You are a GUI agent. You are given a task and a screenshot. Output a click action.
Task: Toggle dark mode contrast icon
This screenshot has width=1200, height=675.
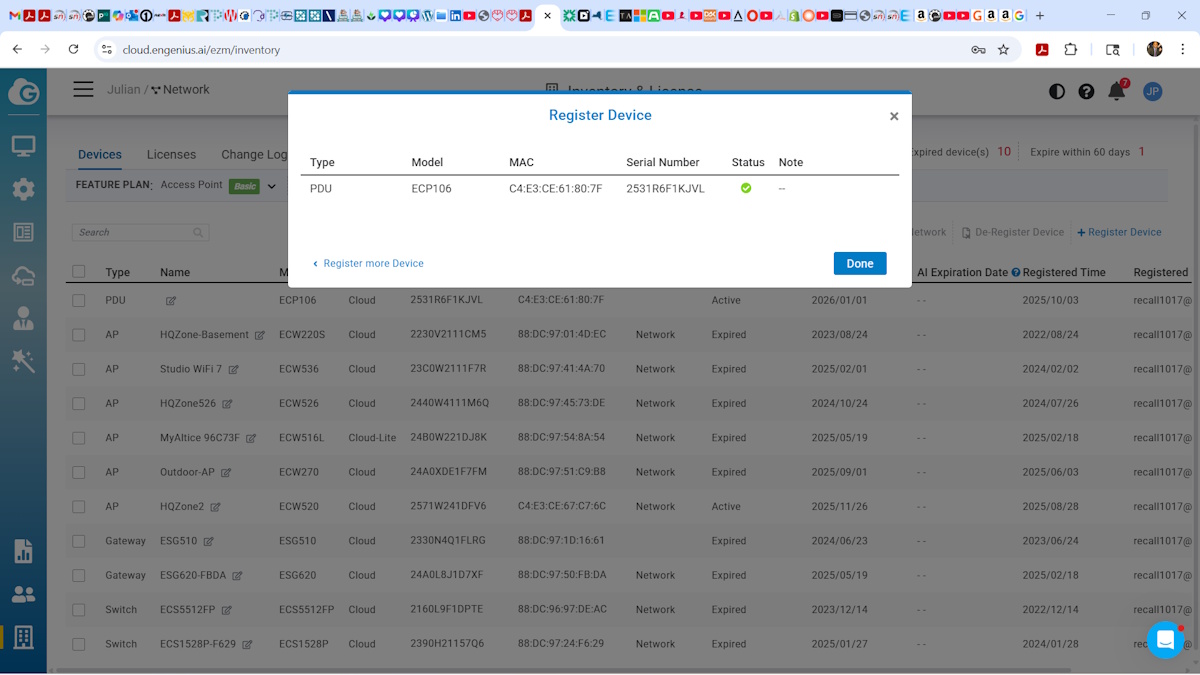(1057, 92)
